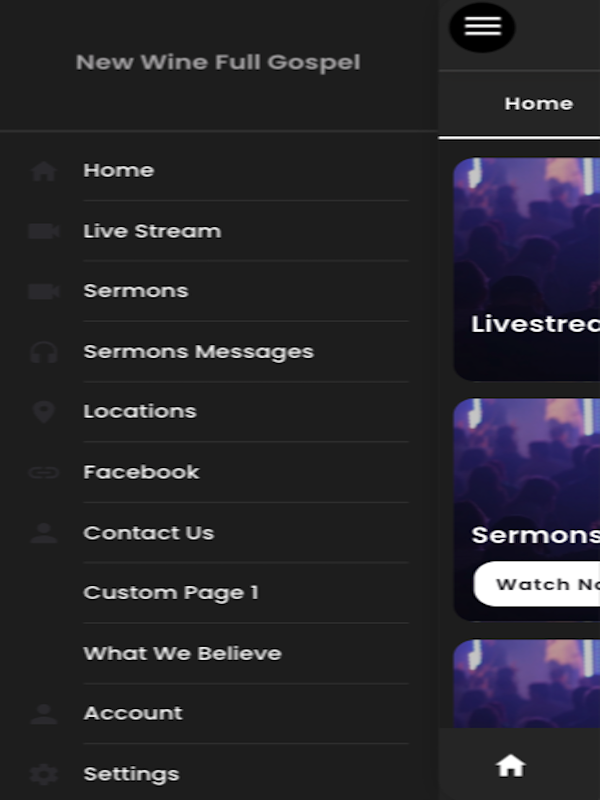Open the Locations menu item
600x800 pixels.
140,412
